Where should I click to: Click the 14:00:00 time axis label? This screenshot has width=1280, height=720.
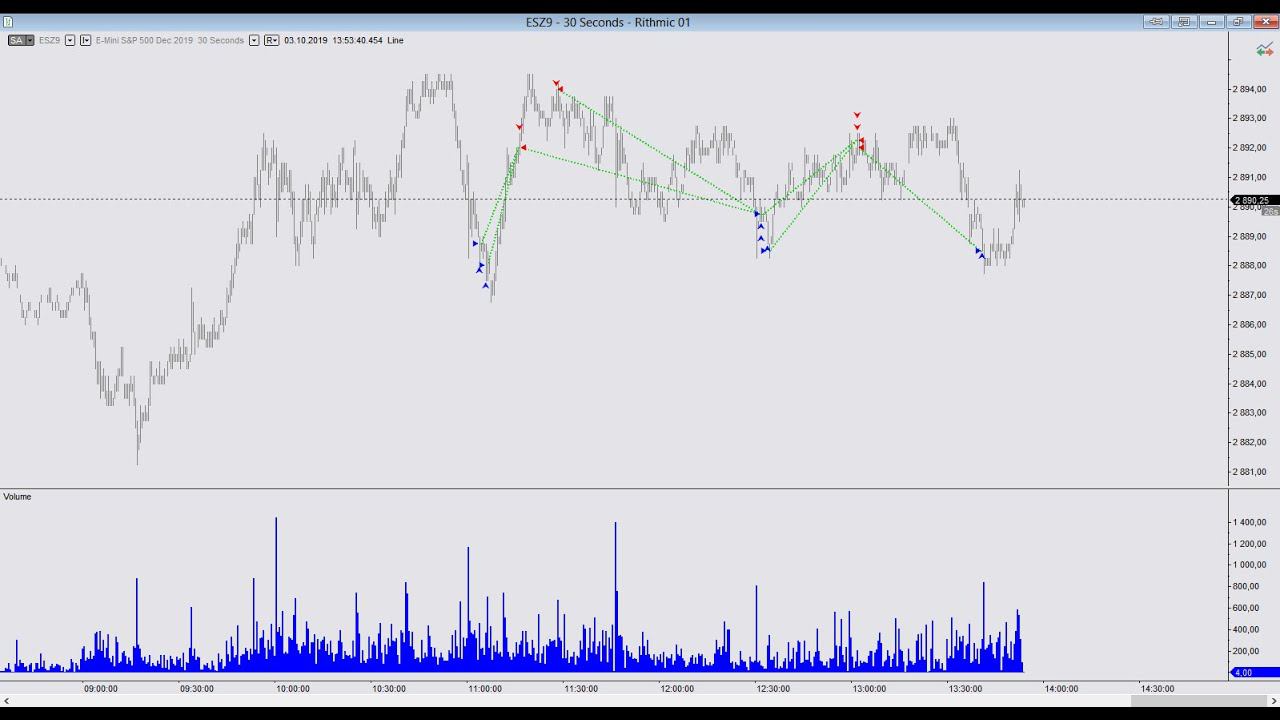click(1061, 688)
